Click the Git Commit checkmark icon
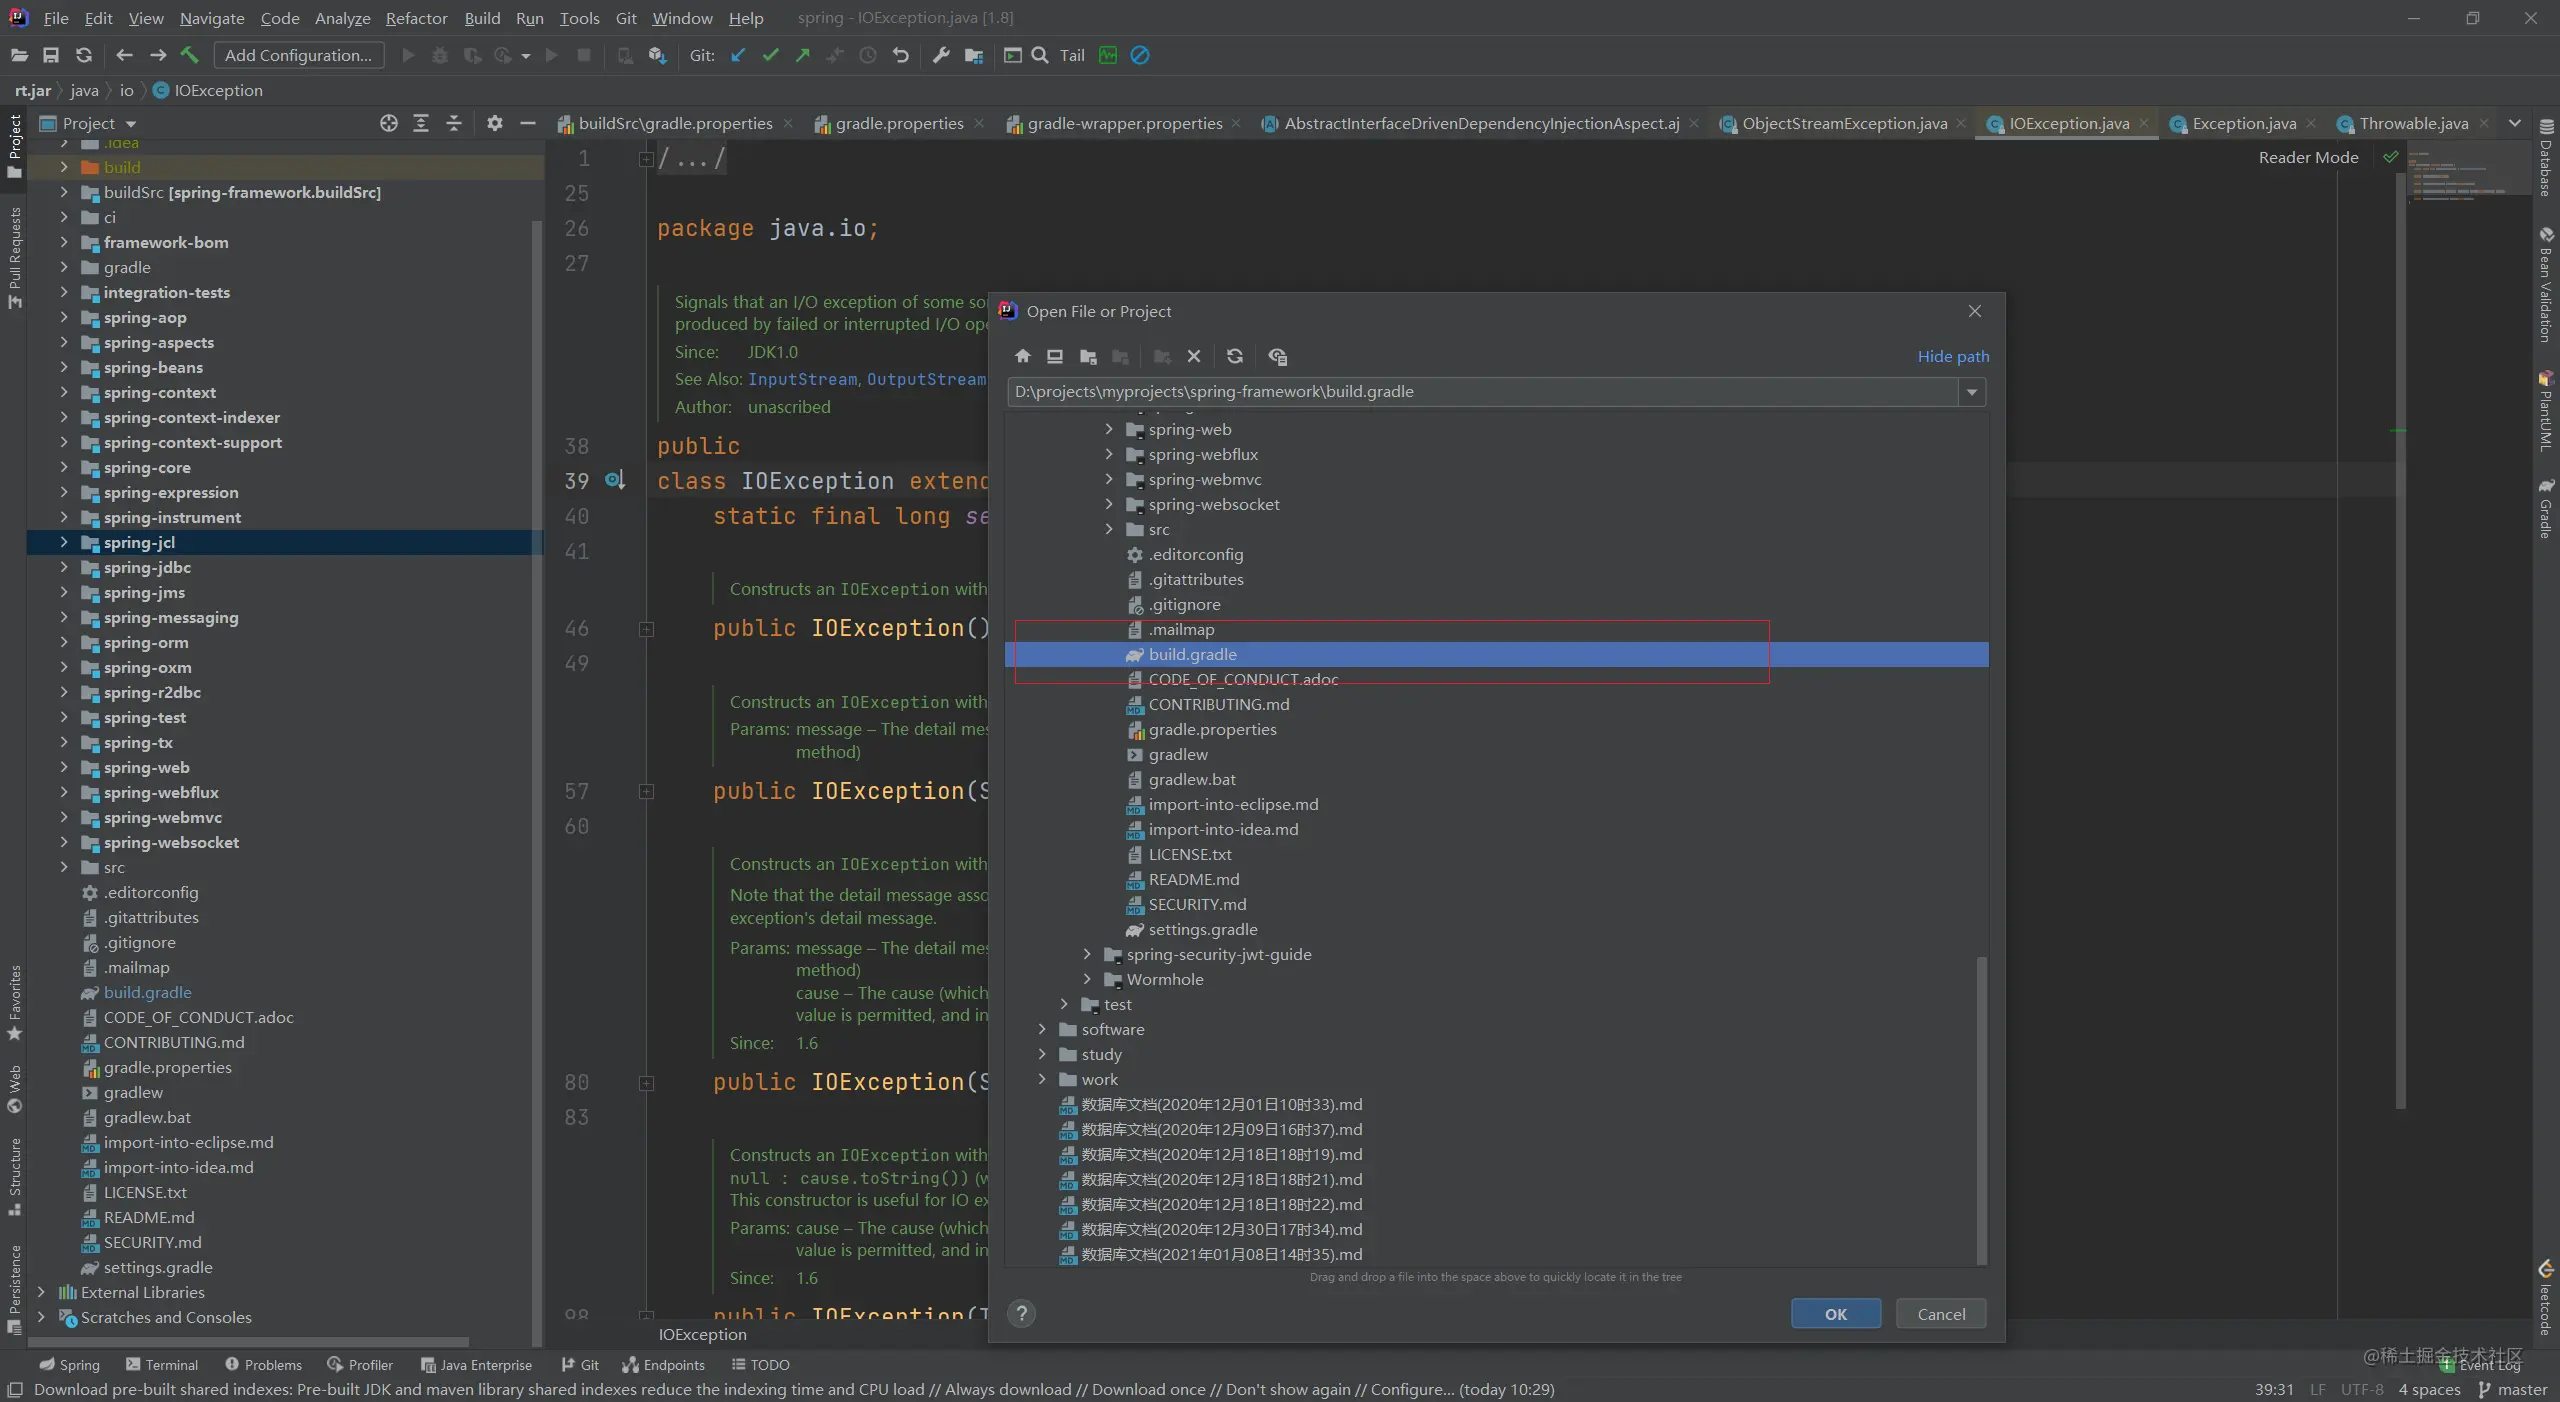 point(770,55)
